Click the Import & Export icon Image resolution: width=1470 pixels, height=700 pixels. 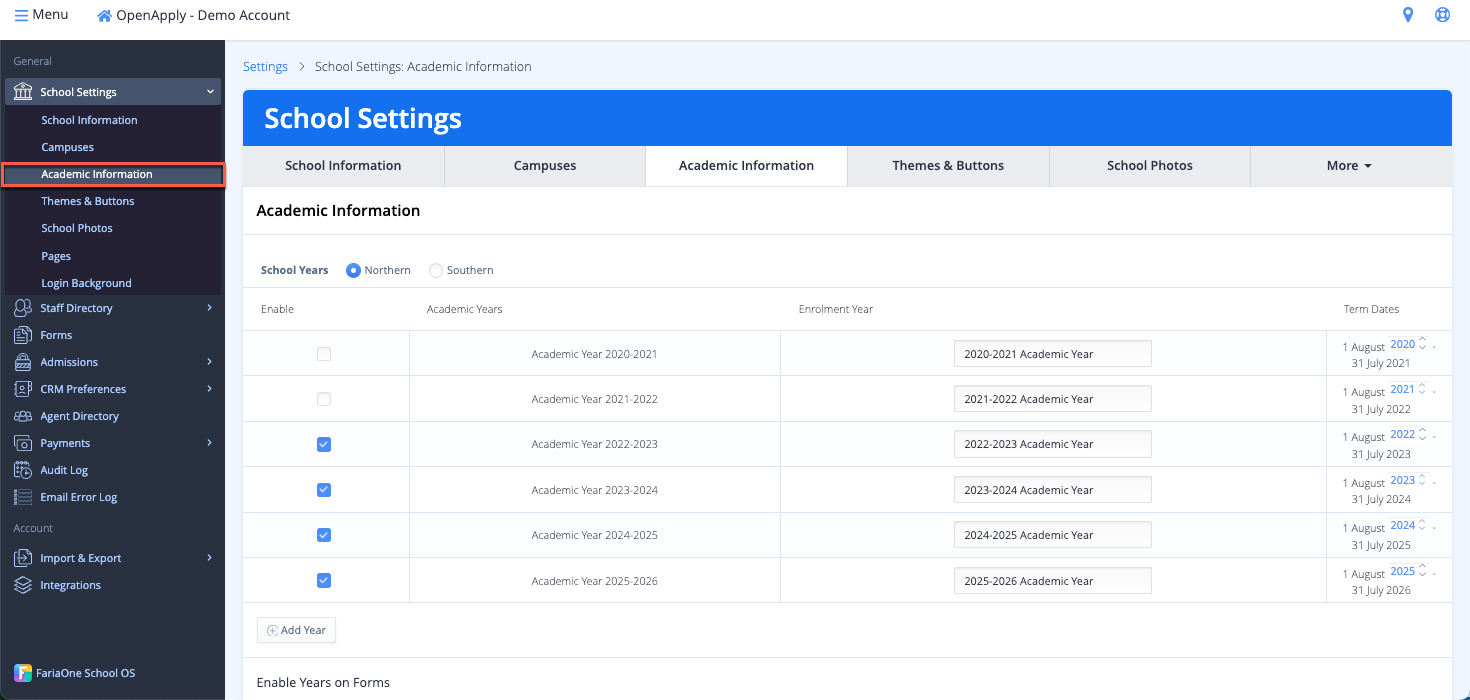[23, 558]
